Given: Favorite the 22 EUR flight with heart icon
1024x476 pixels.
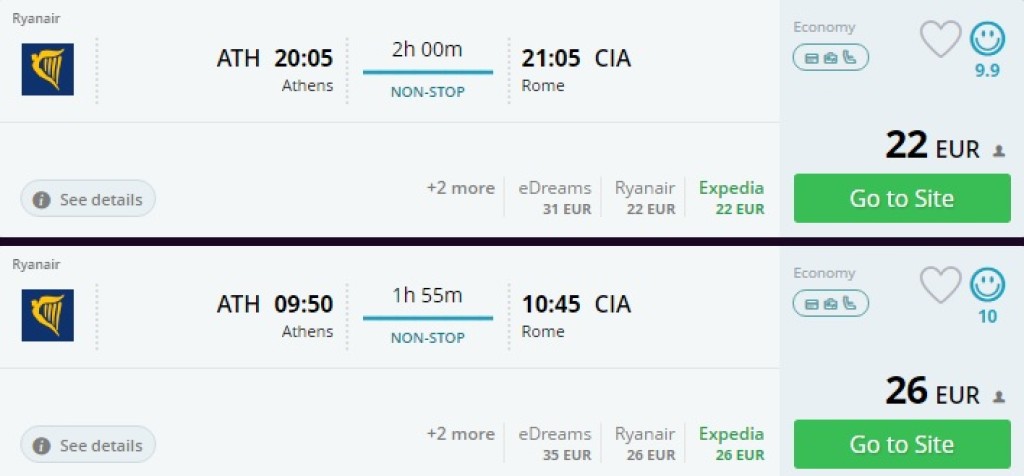Looking at the screenshot, I should [940, 40].
